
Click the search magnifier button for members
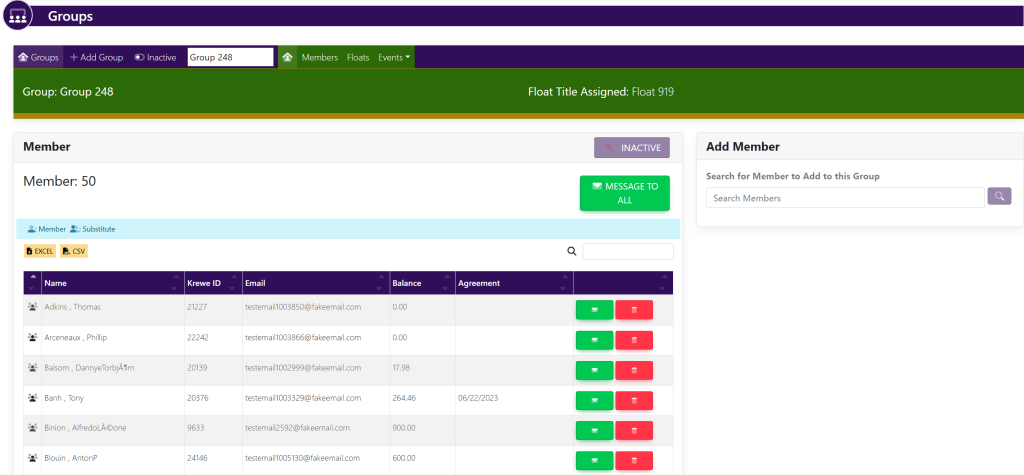point(999,197)
